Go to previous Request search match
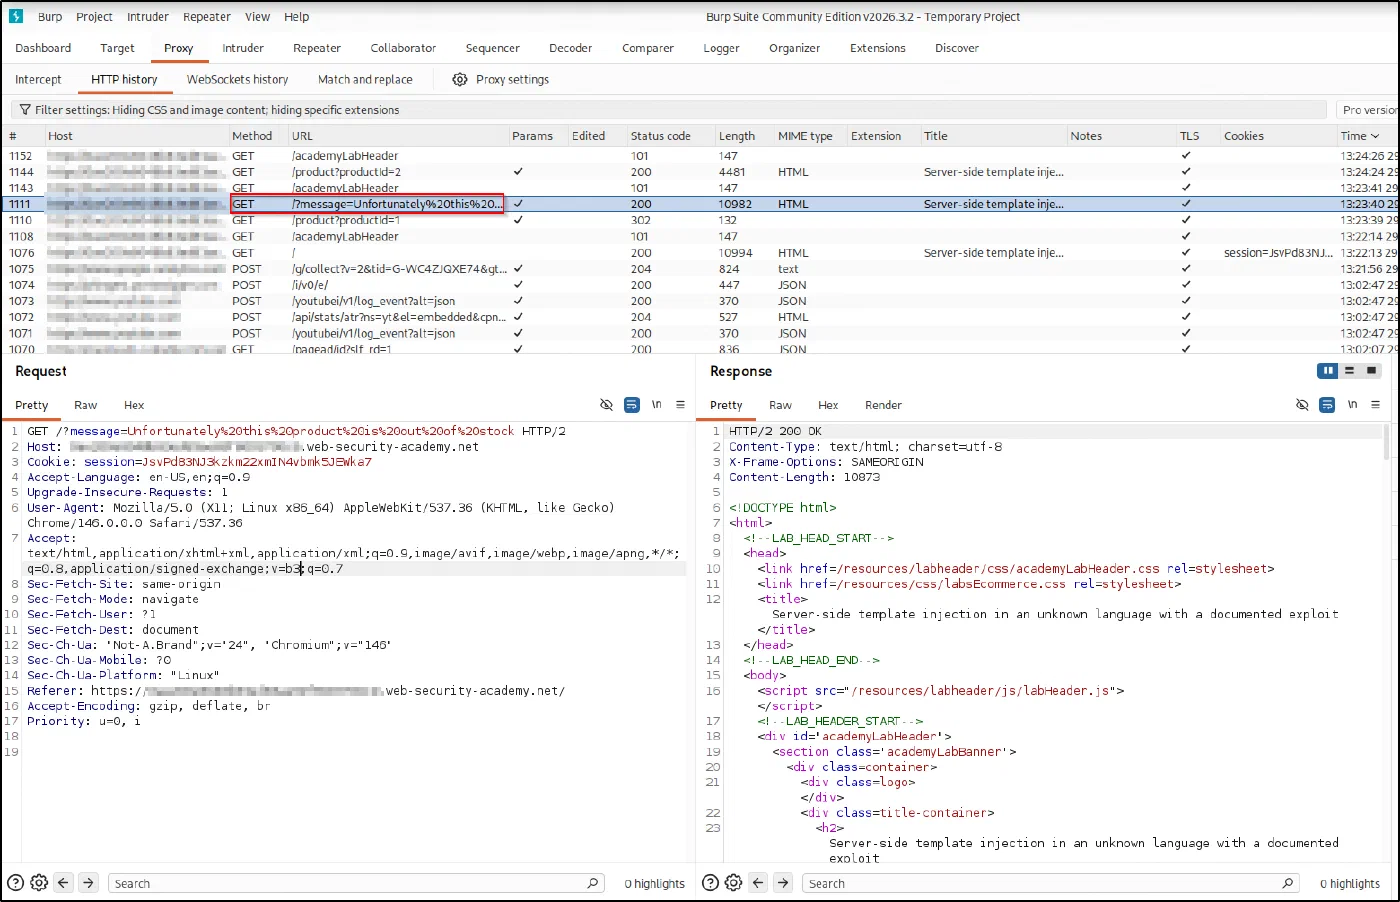 [64, 883]
